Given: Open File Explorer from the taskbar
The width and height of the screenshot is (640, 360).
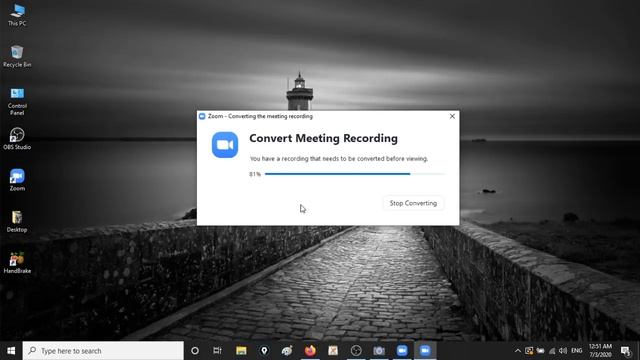Looking at the screenshot, I should 241,351.
